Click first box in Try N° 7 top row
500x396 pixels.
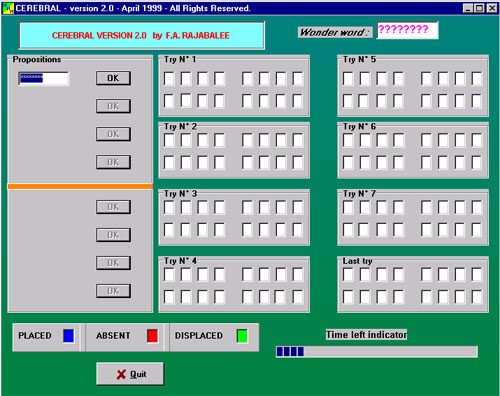(x=348, y=207)
